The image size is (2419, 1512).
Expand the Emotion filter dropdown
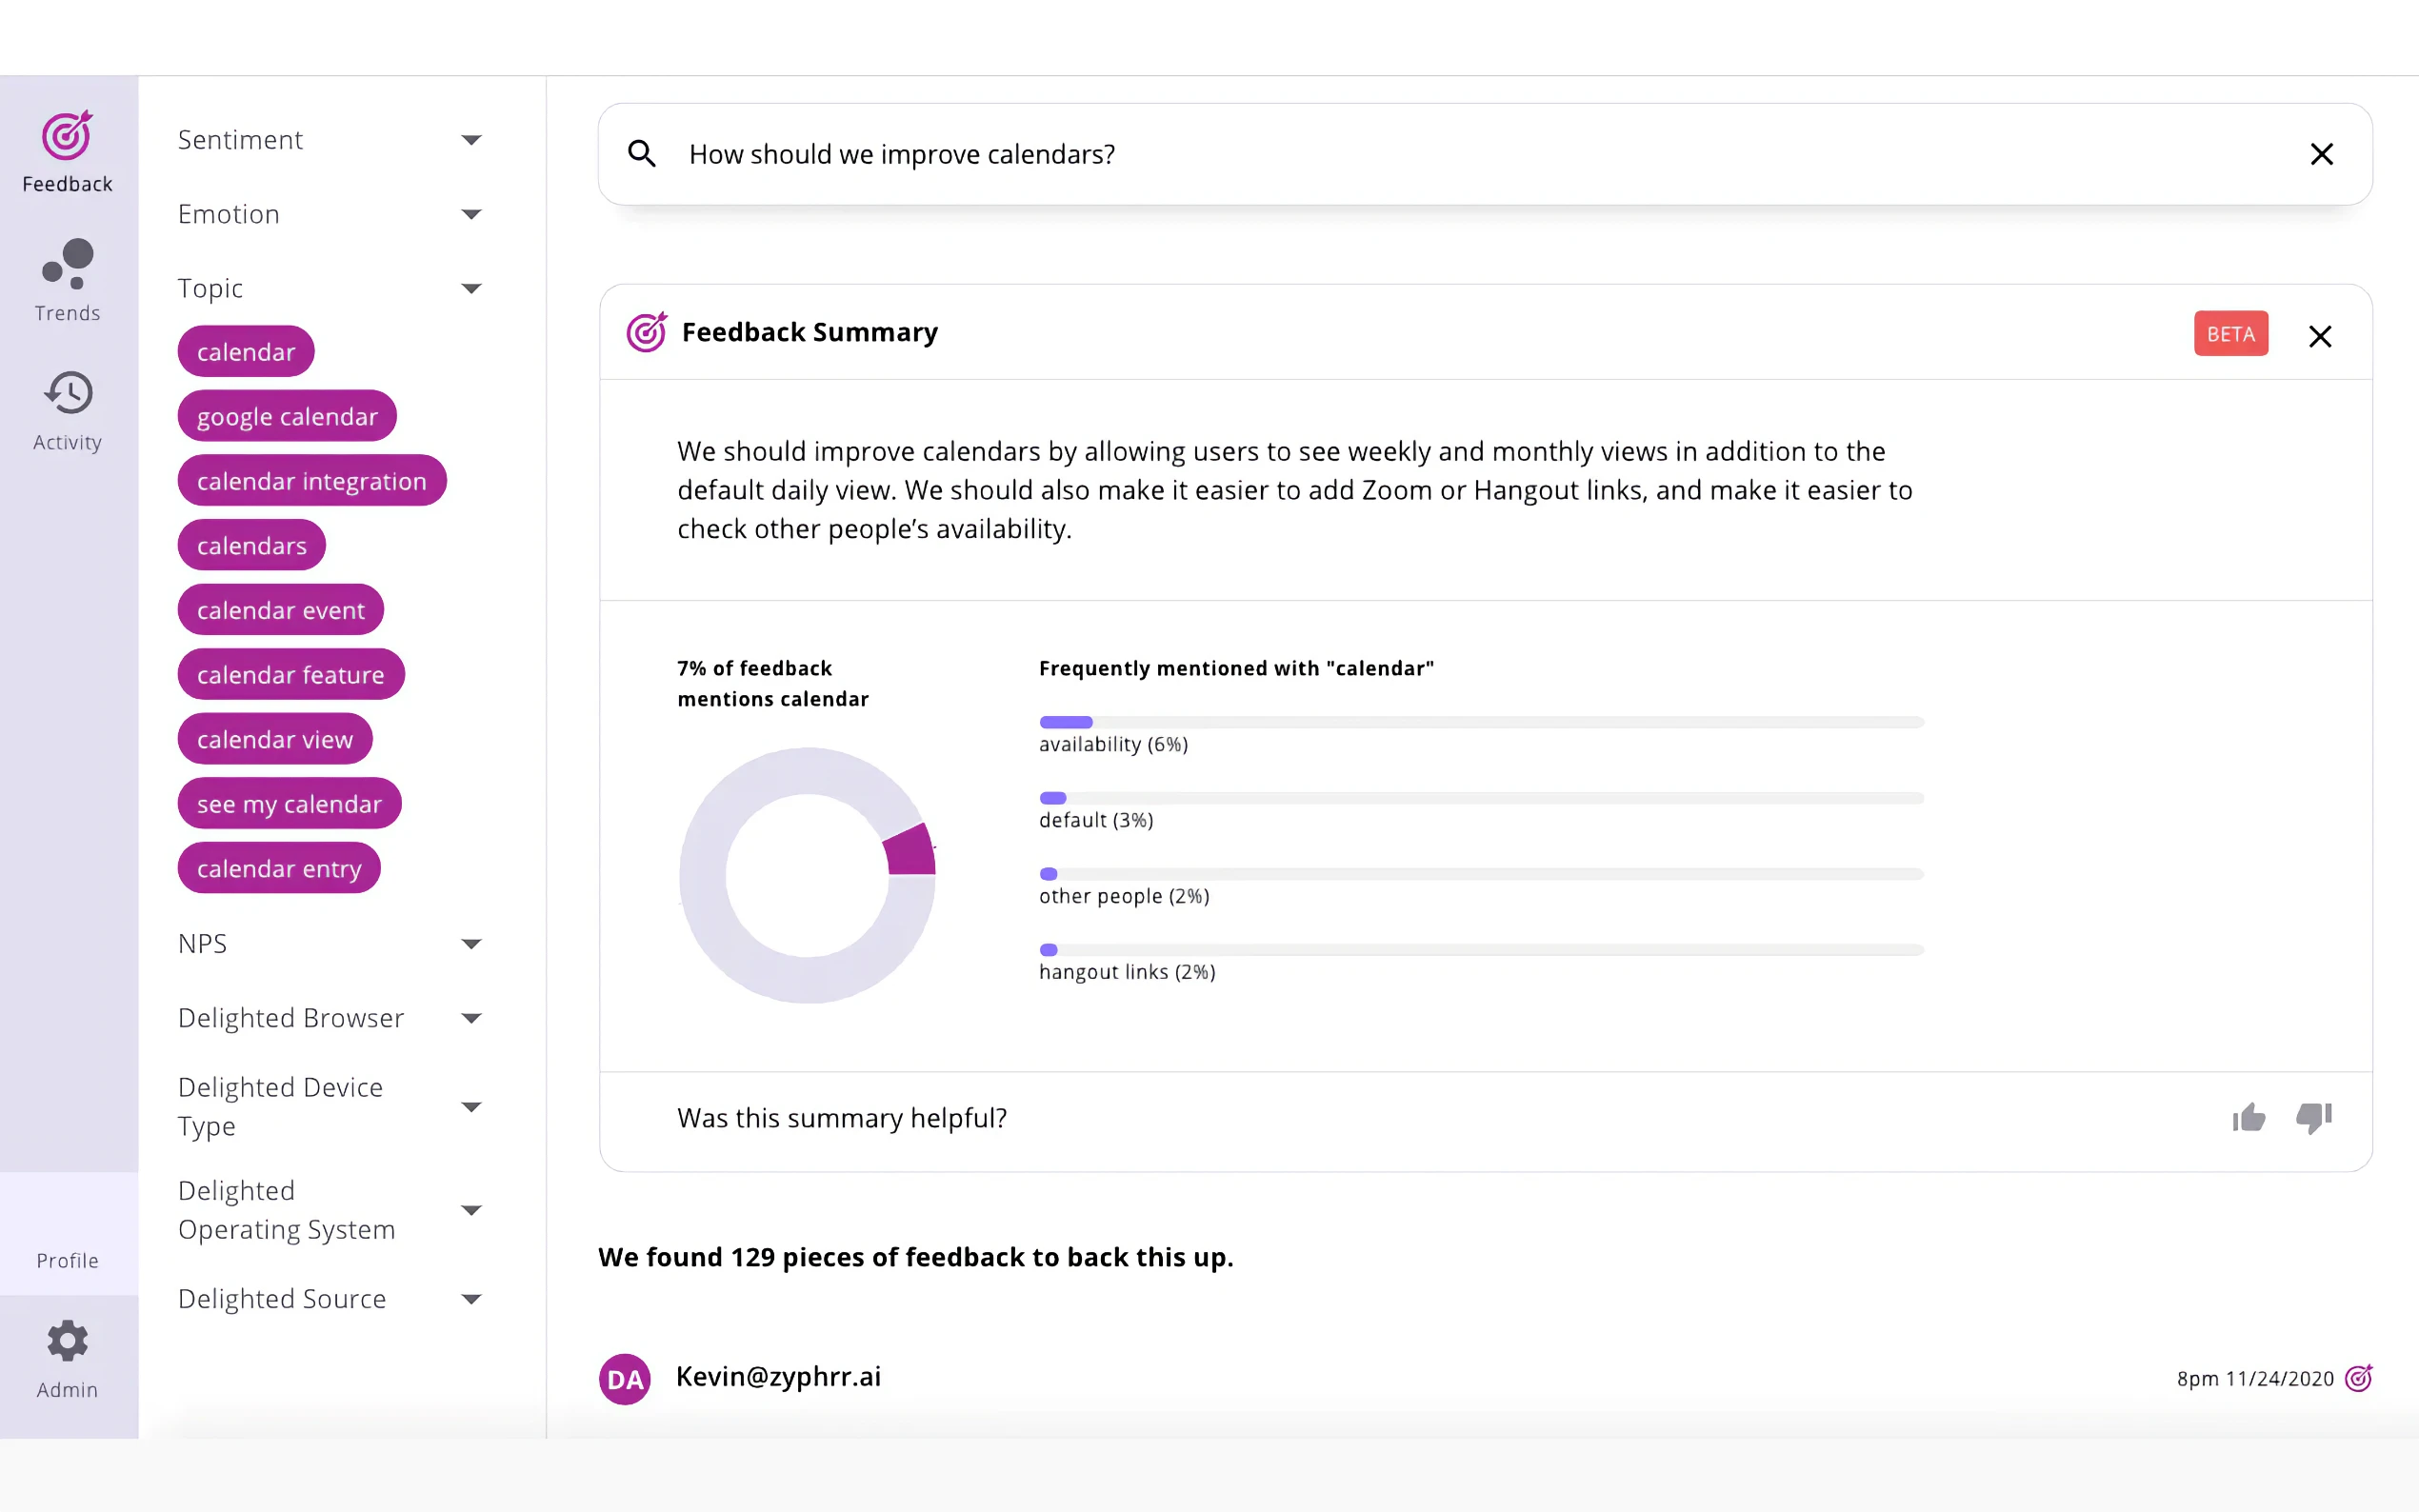[x=471, y=214]
